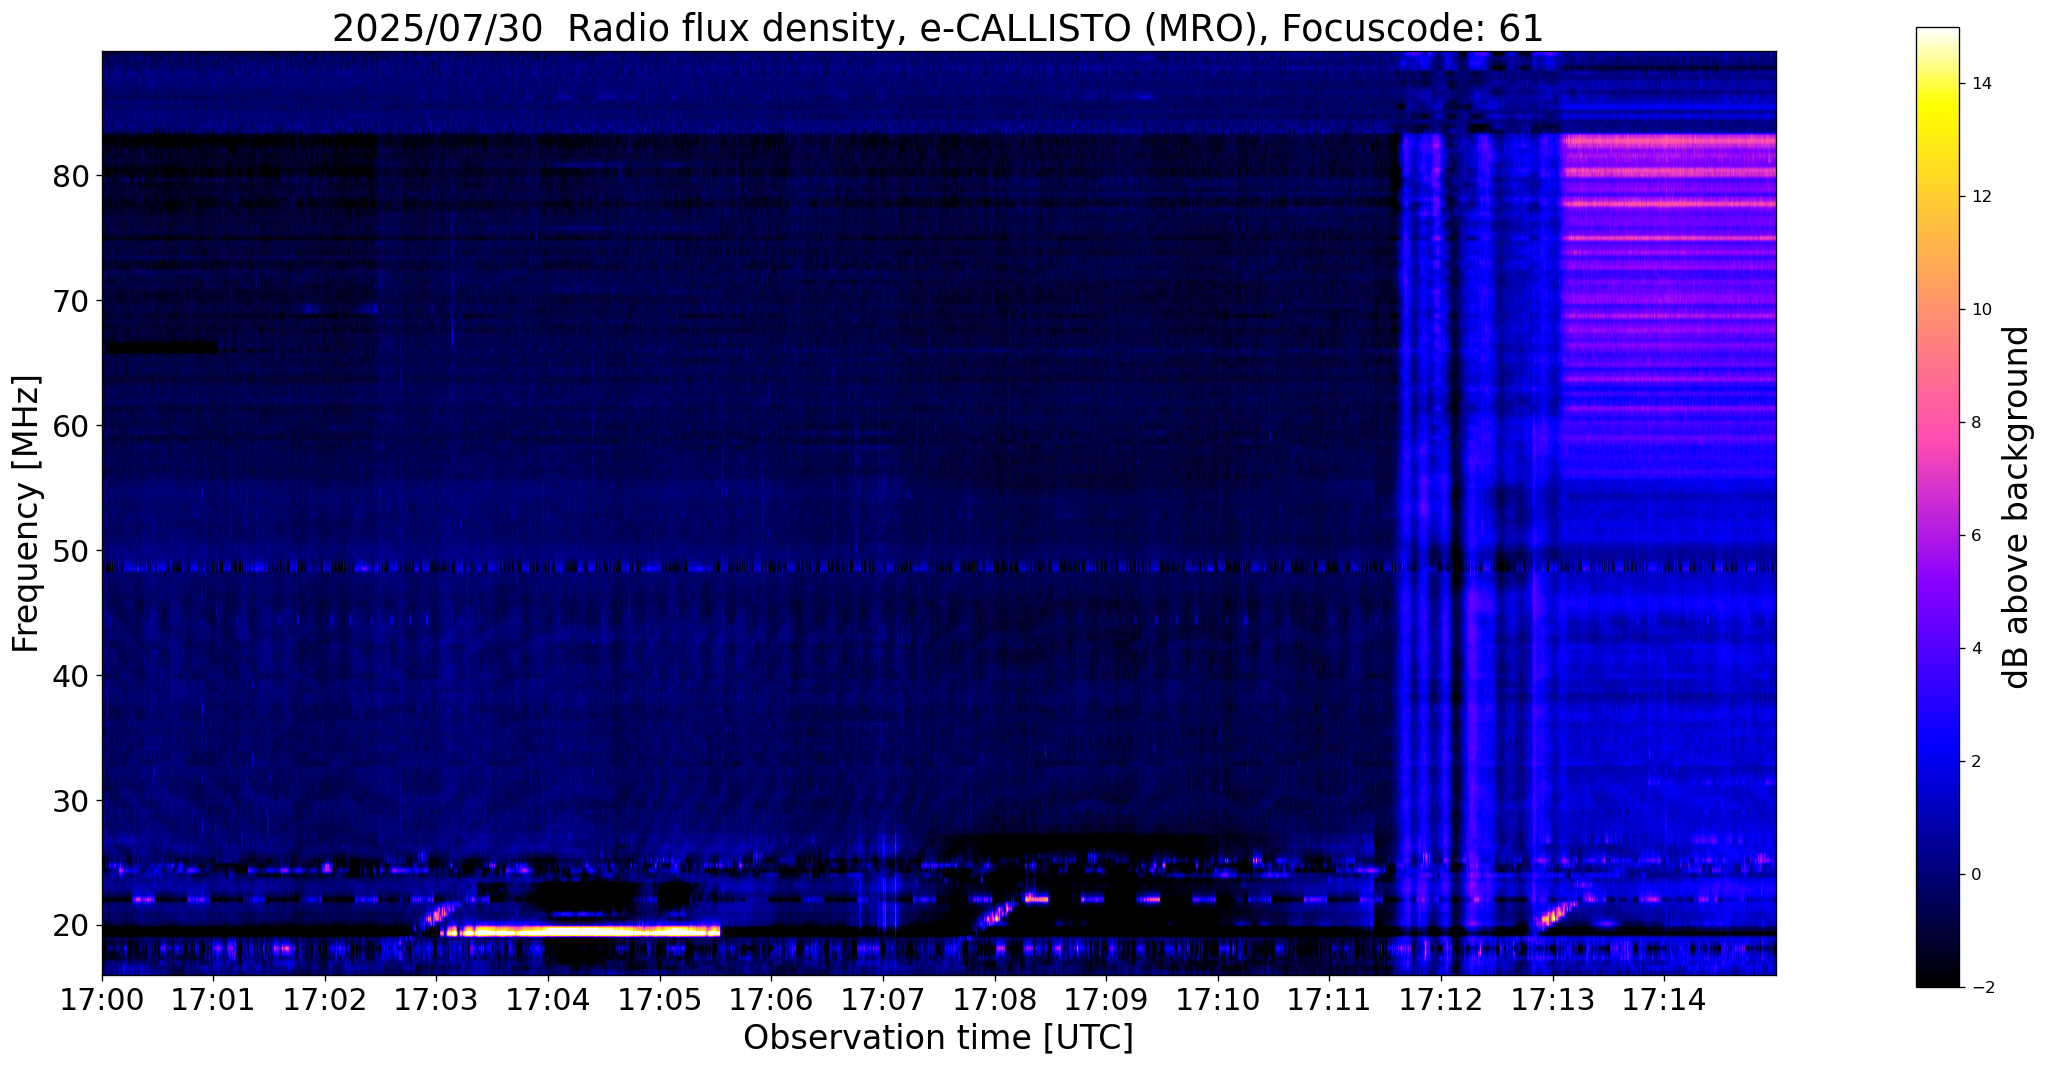This screenshot has width=2047, height=1067.
Task: Click the bright yellow burst near 19.5 MHz at 17:04
Action: point(580,931)
